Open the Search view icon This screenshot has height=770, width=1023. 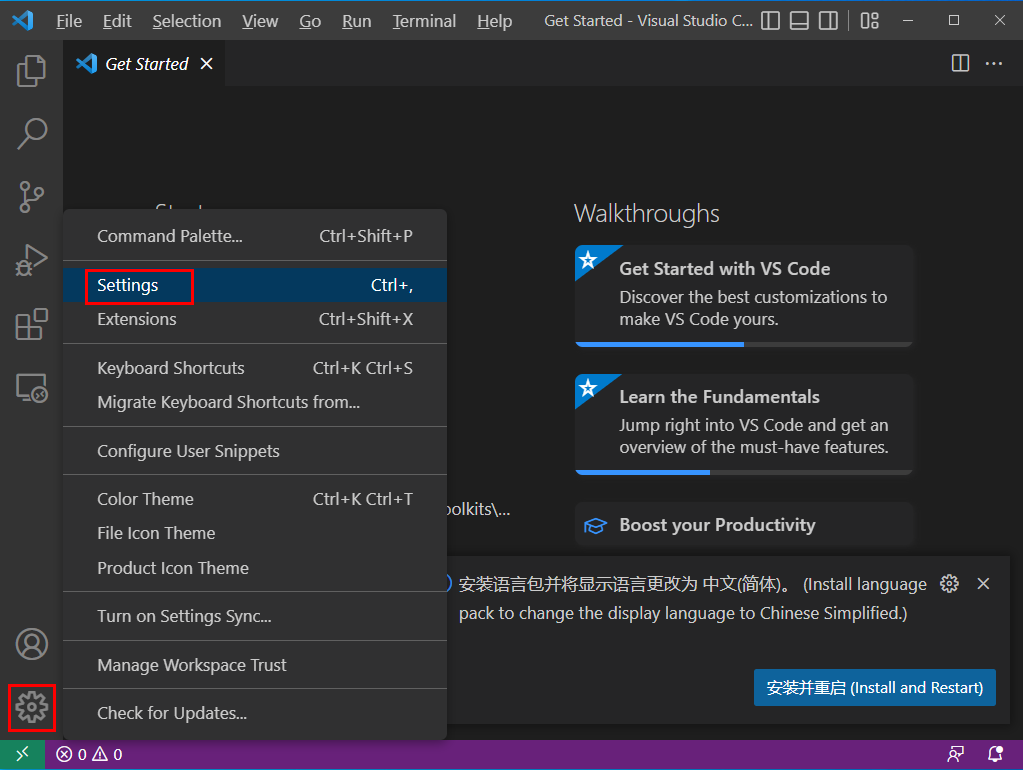[x=31, y=133]
